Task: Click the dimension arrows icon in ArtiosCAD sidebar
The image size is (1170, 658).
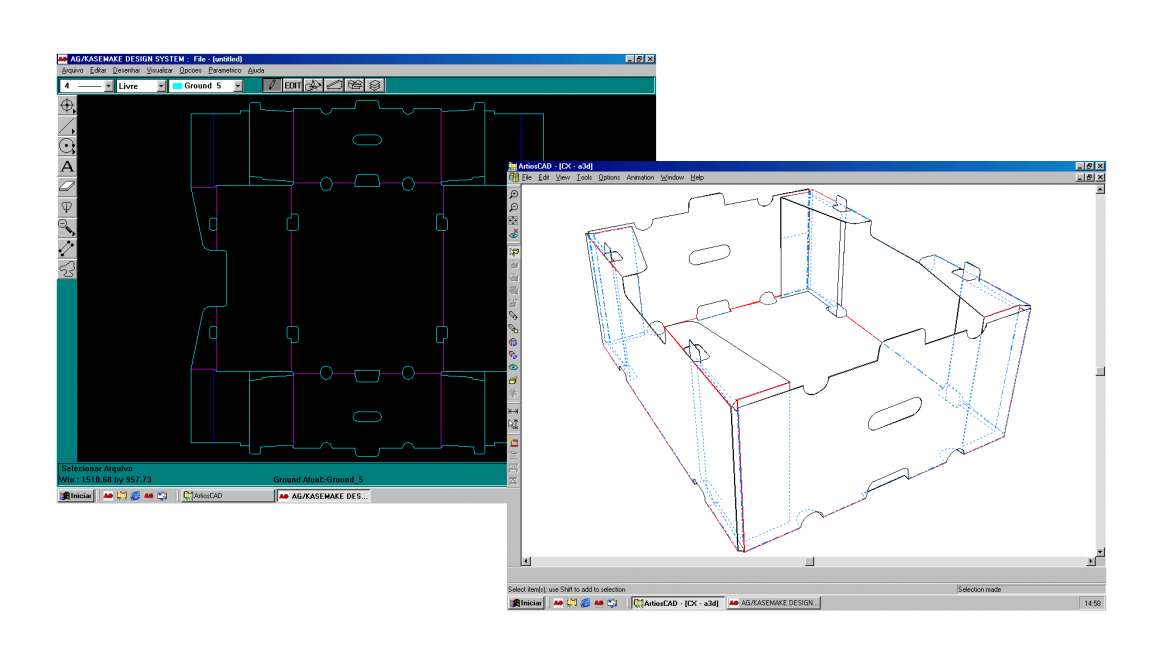Action: click(513, 410)
